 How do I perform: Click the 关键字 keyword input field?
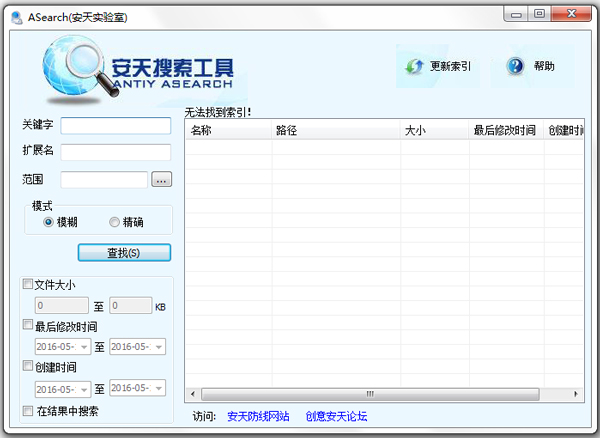(116, 126)
